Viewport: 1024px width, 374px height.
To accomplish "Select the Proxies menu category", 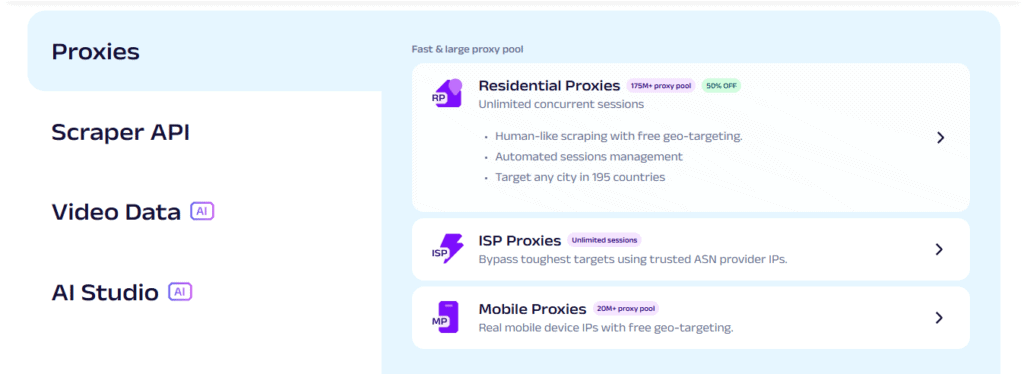I will click(x=95, y=52).
